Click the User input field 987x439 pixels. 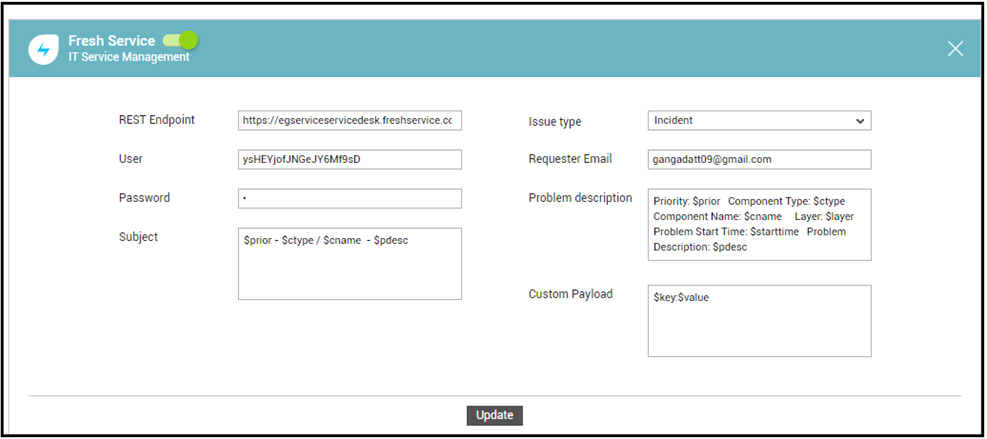point(349,159)
